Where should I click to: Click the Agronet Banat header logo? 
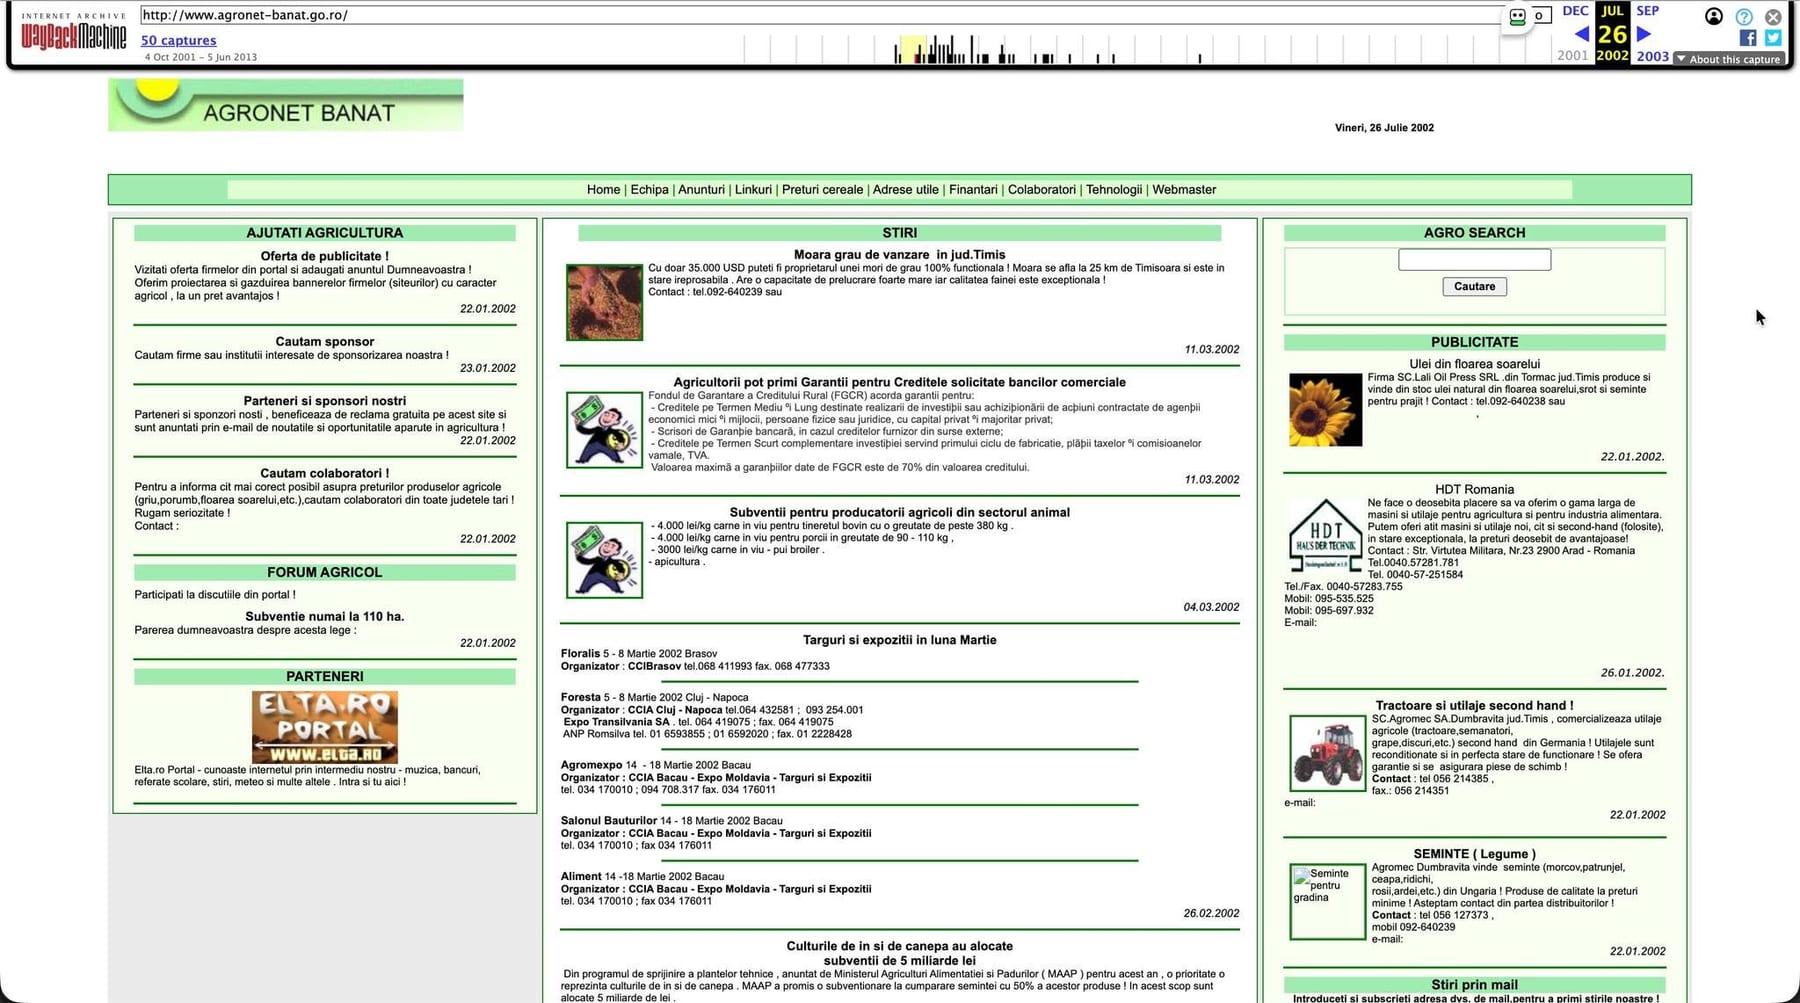point(286,105)
